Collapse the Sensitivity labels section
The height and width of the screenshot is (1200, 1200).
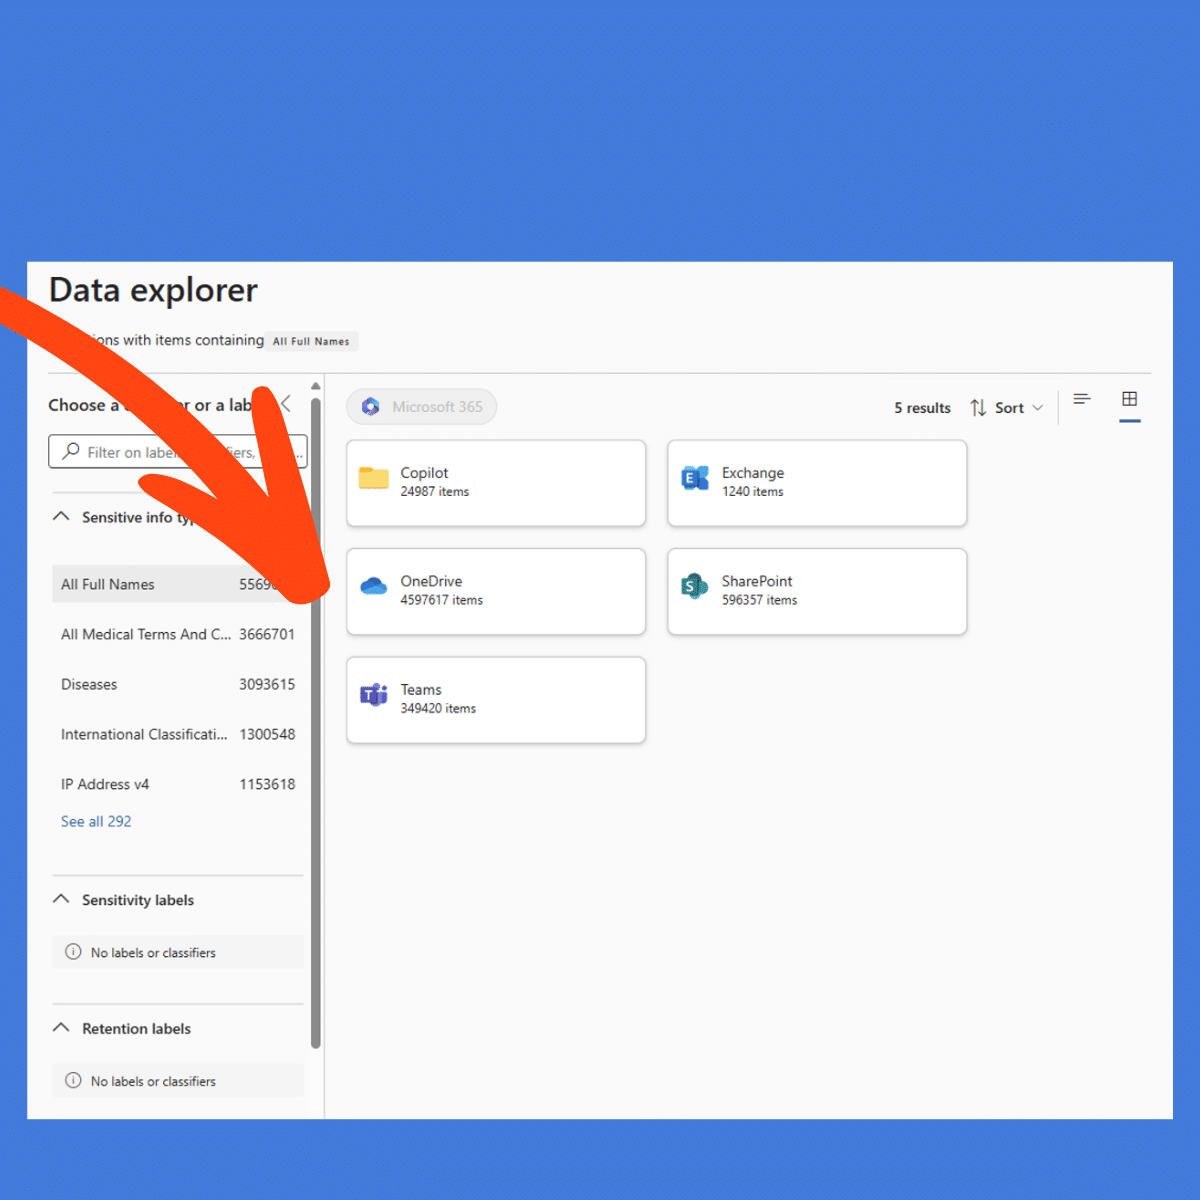[61, 899]
